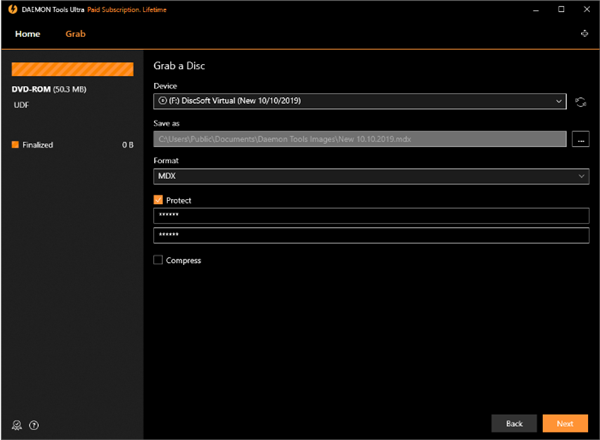
Task: Switch to the Home tab
Action: (x=28, y=34)
